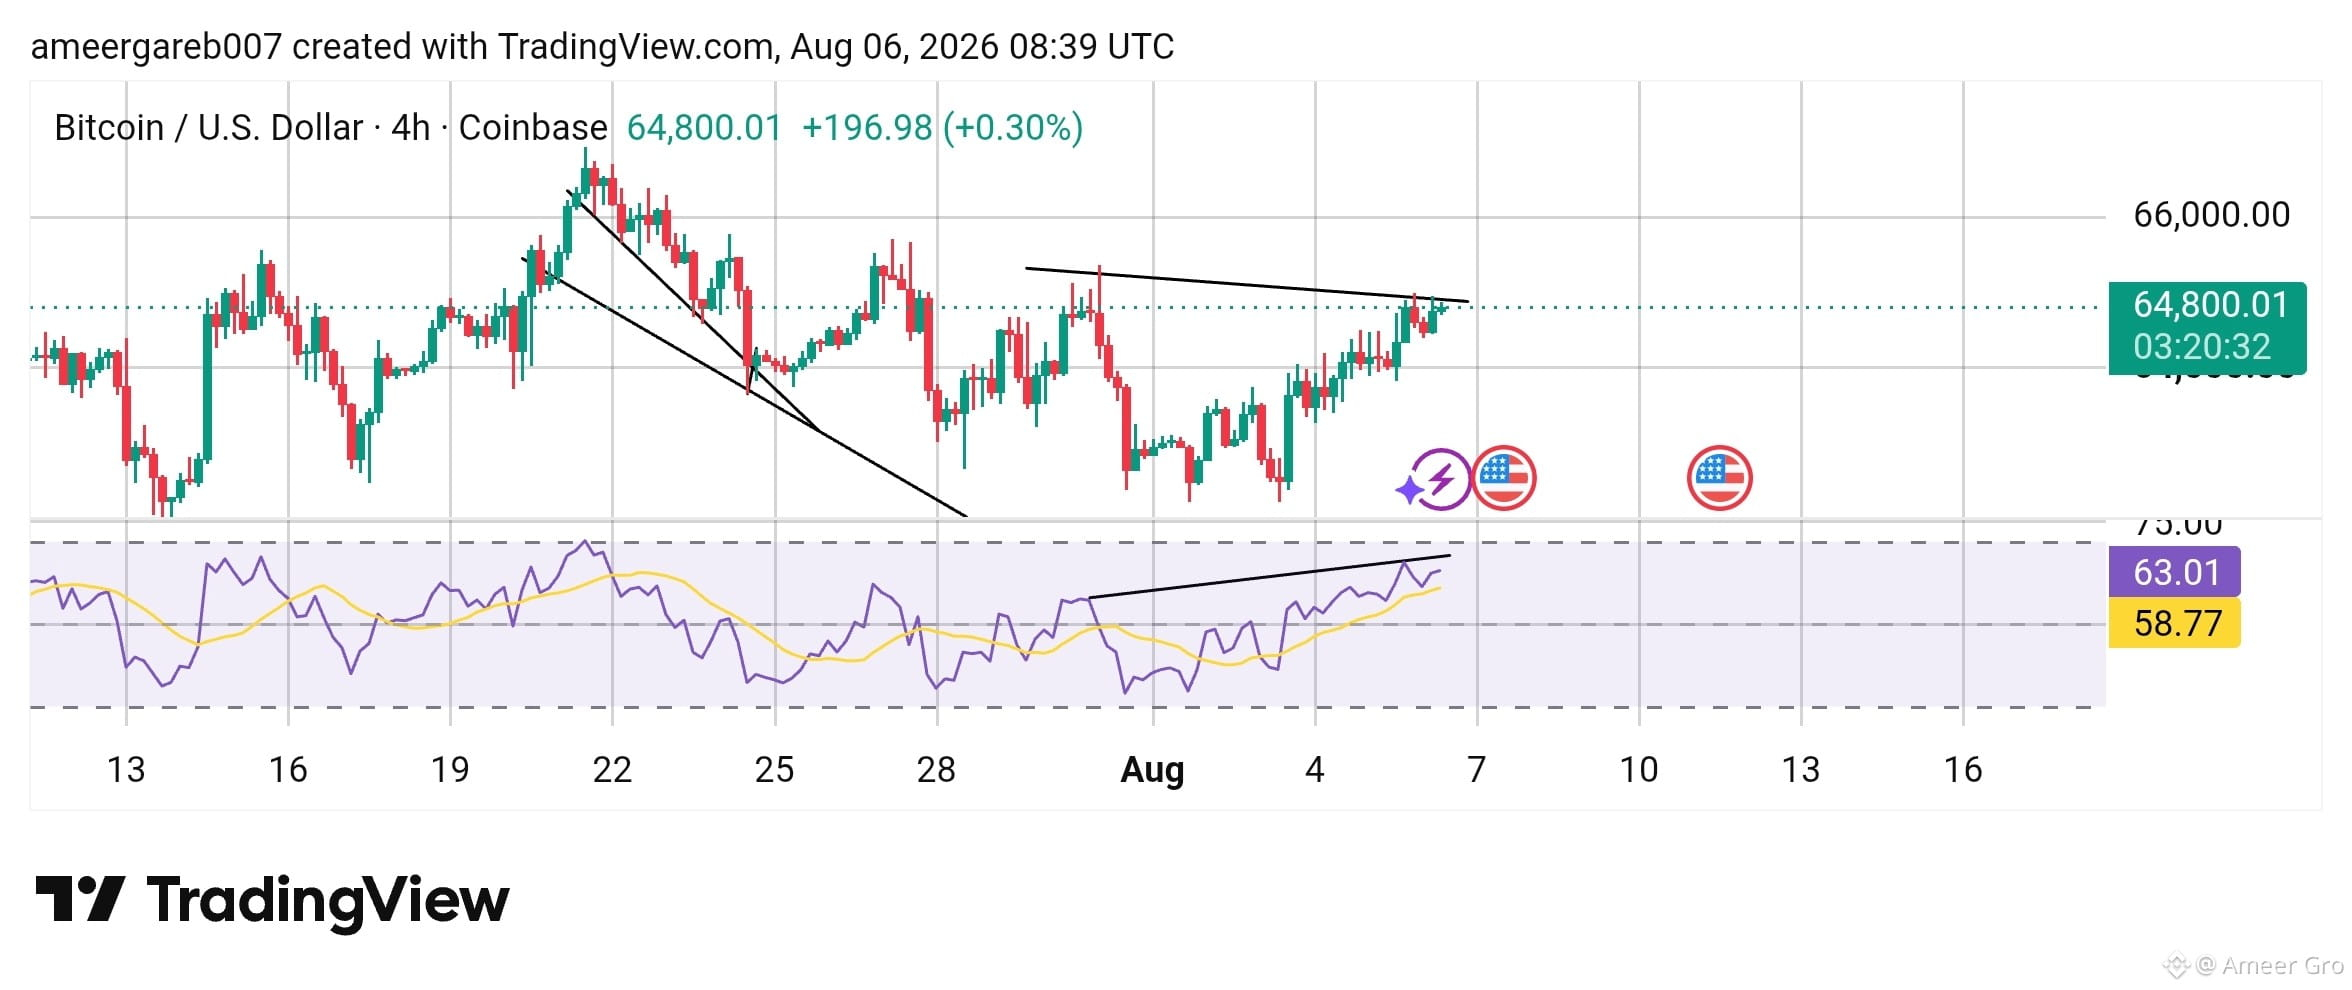Click the 22 date label
Screen dimensions: 2352x990
pos(612,770)
